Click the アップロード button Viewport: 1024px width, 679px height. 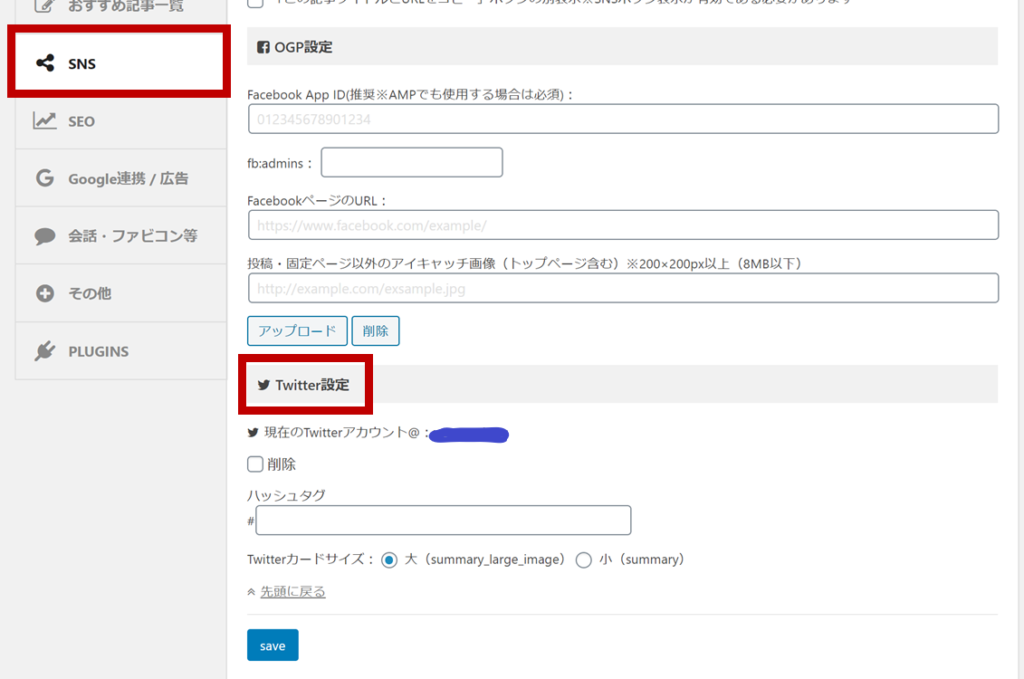coord(297,331)
